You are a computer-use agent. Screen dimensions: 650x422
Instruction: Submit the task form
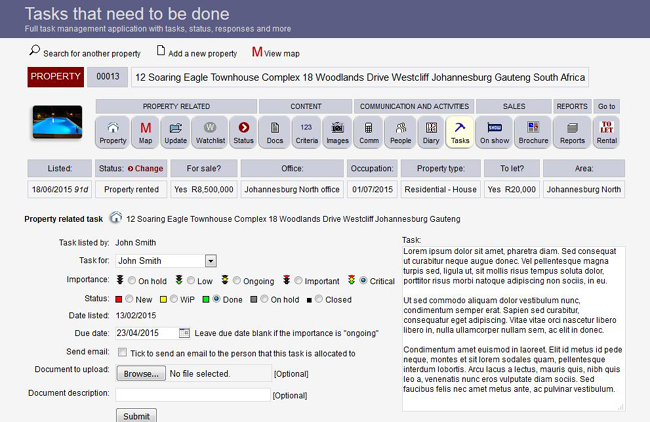tap(136, 416)
